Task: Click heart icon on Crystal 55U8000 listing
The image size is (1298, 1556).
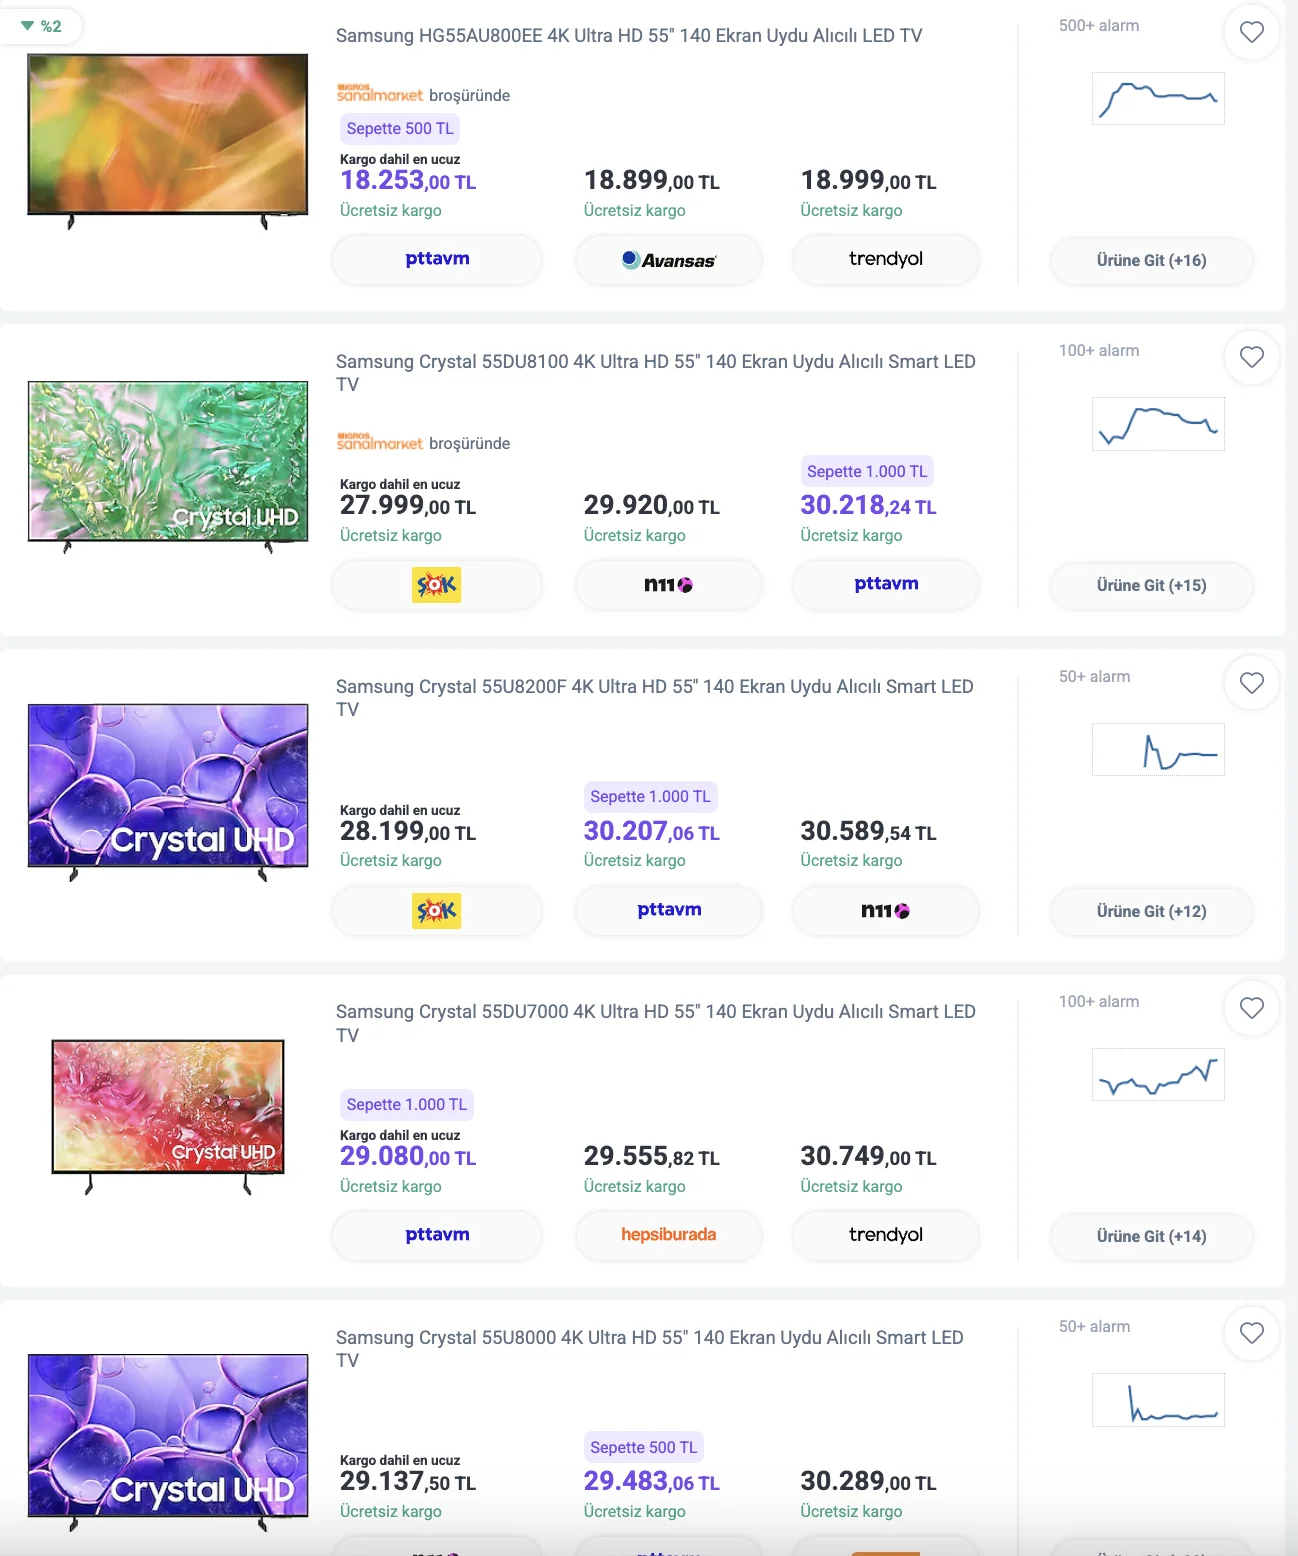Action: click(1251, 1333)
